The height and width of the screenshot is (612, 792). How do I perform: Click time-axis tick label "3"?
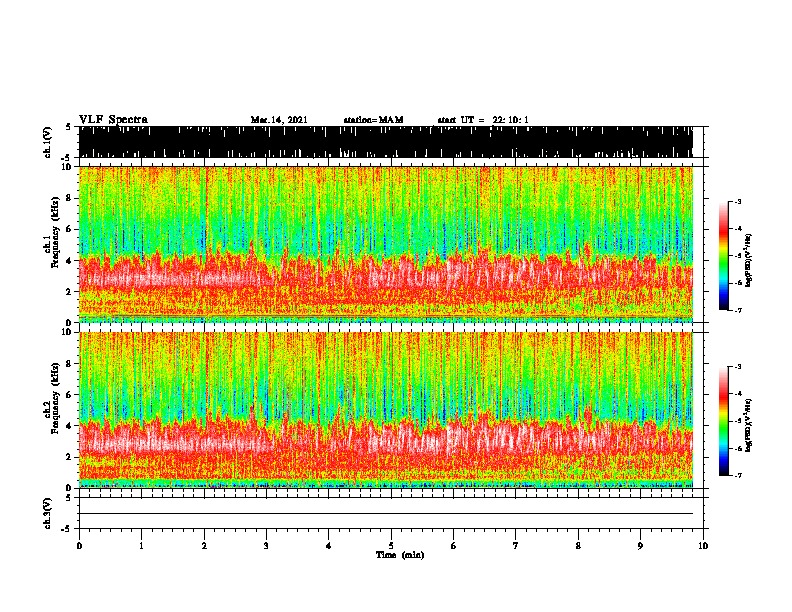click(x=266, y=546)
